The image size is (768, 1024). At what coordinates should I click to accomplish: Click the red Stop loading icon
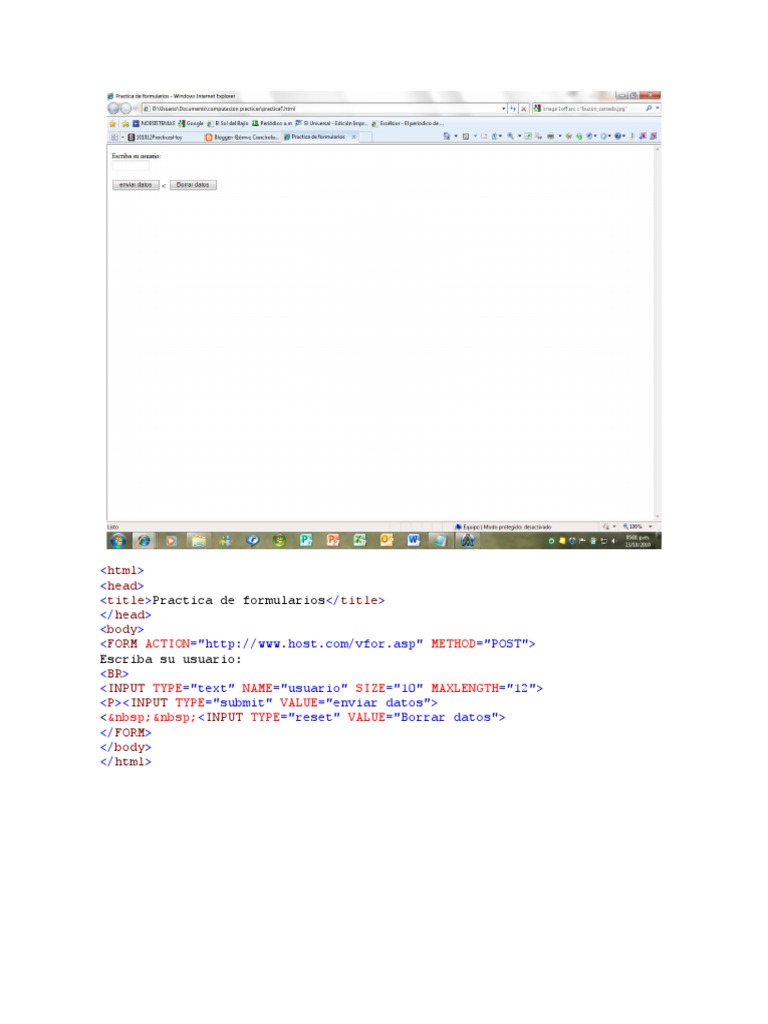pyautogui.click(x=523, y=108)
